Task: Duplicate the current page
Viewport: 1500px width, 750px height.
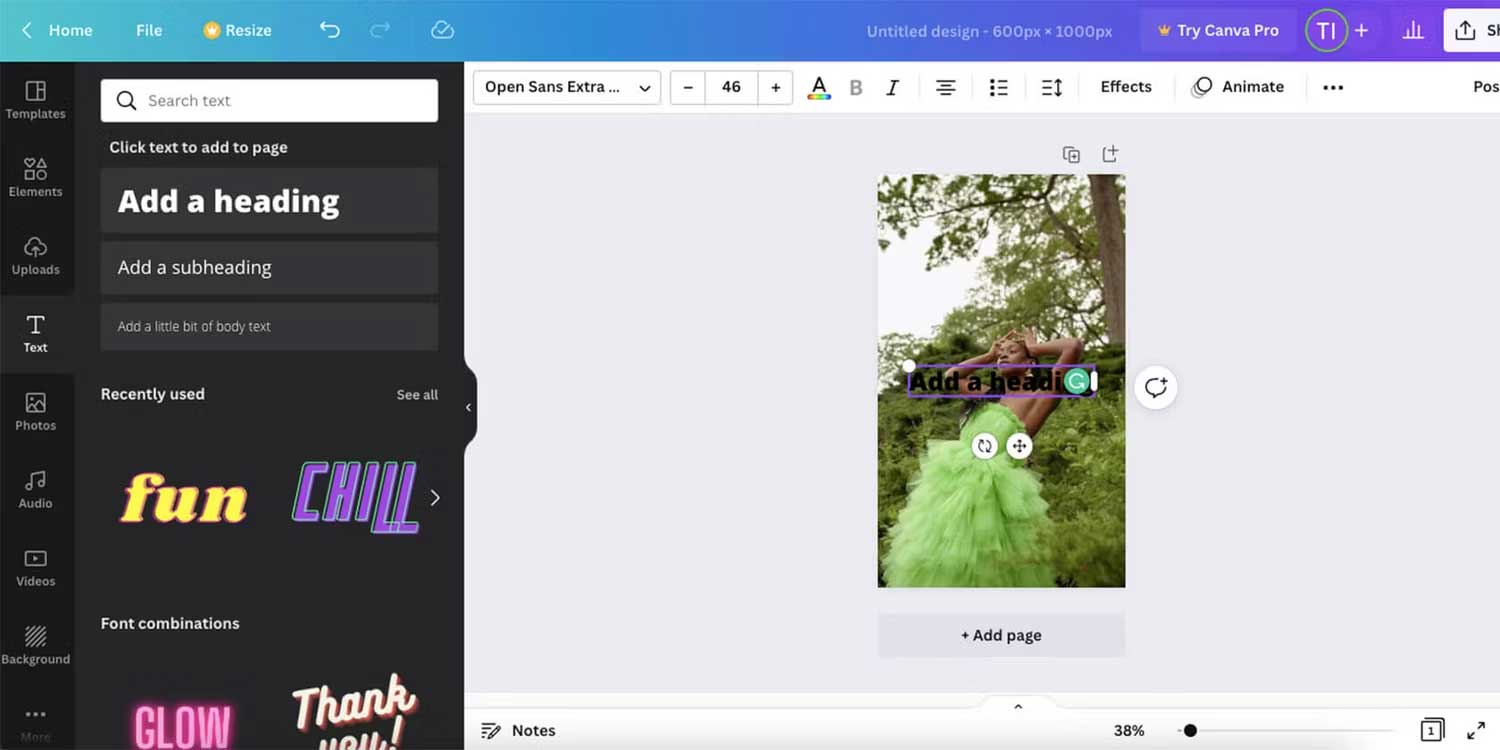Action: [x=1071, y=154]
